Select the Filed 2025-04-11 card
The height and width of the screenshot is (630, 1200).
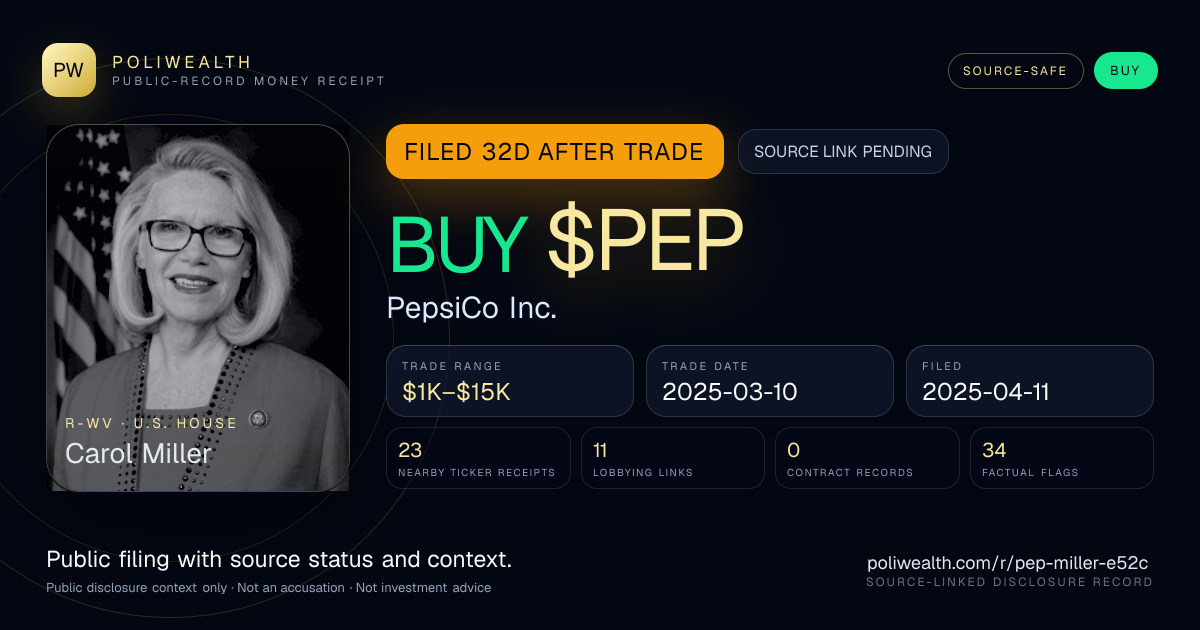click(1030, 381)
